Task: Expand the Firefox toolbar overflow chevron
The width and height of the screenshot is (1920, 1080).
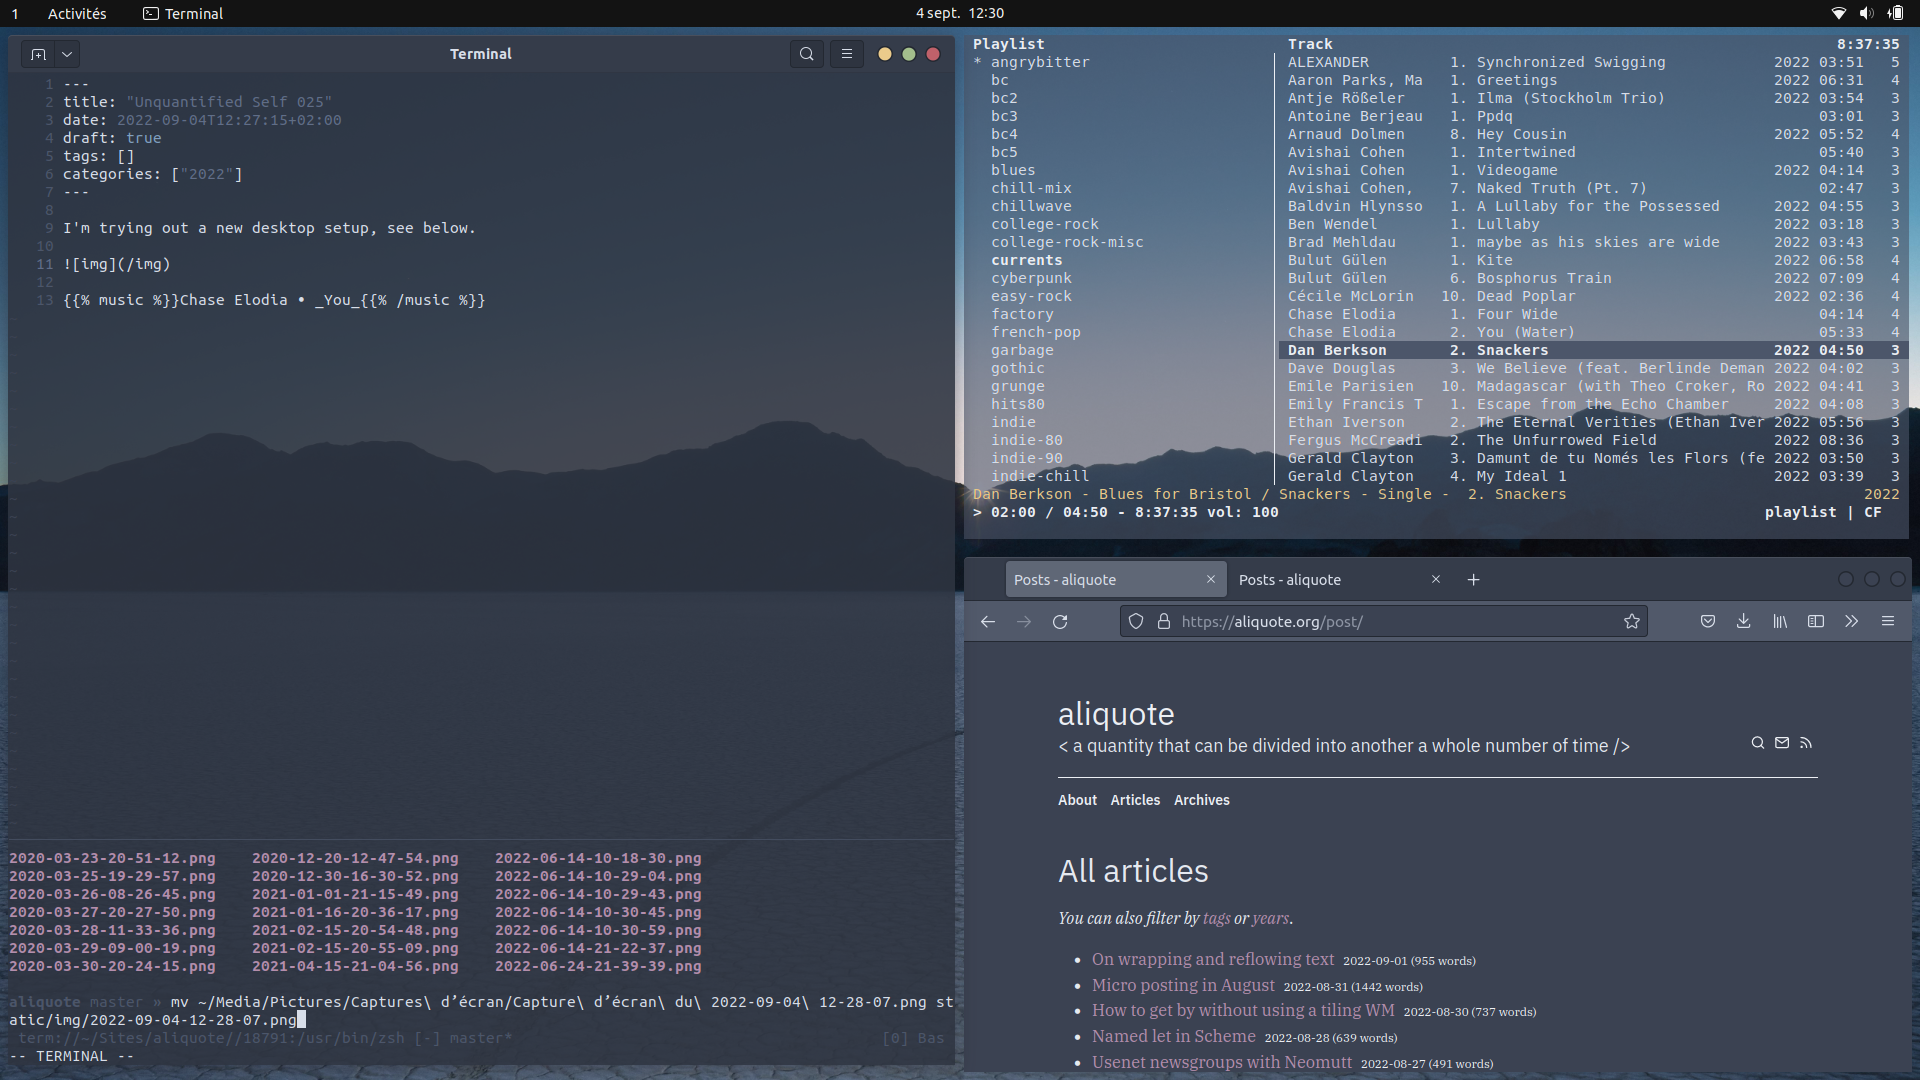Action: click(x=1852, y=621)
